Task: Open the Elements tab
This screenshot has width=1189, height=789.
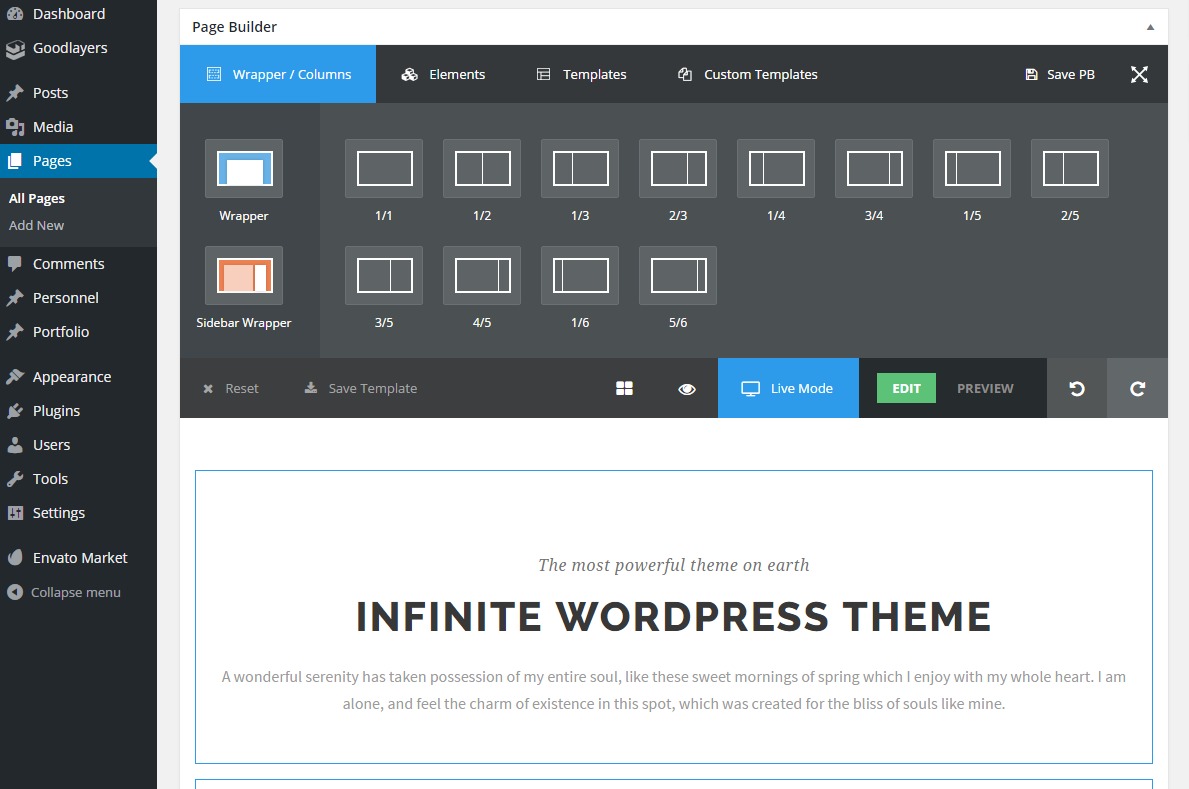Action: click(443, 74)
